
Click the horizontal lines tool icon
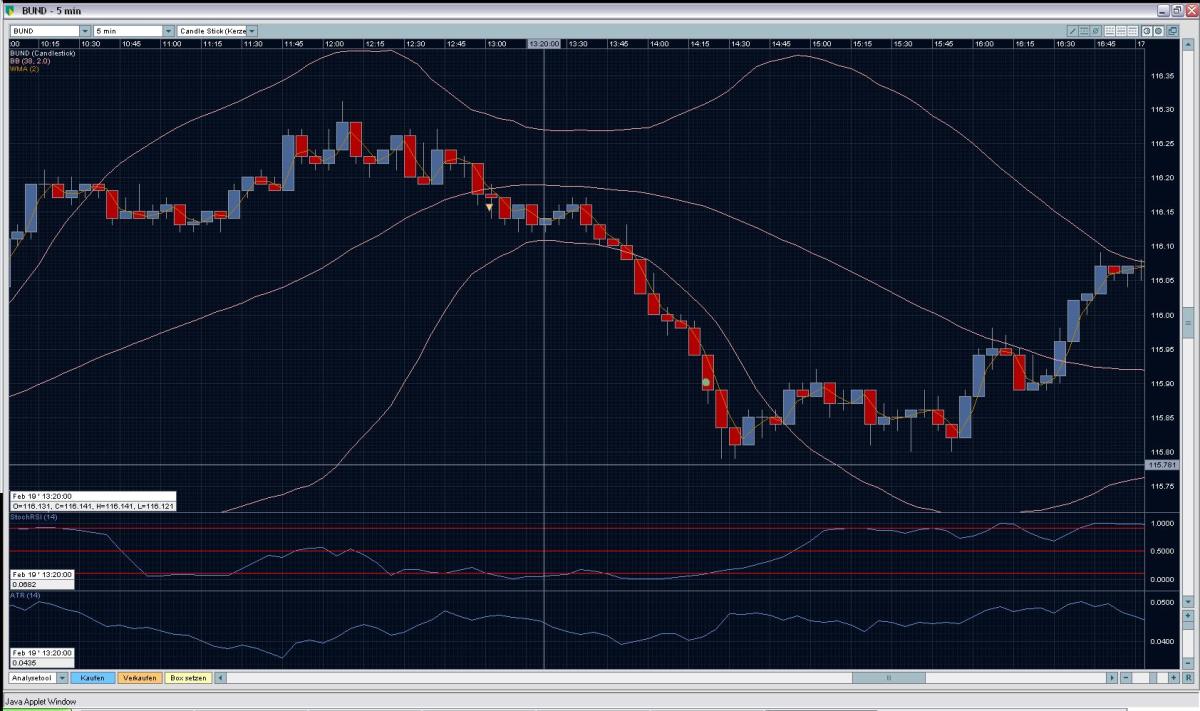pos(1084,31)
